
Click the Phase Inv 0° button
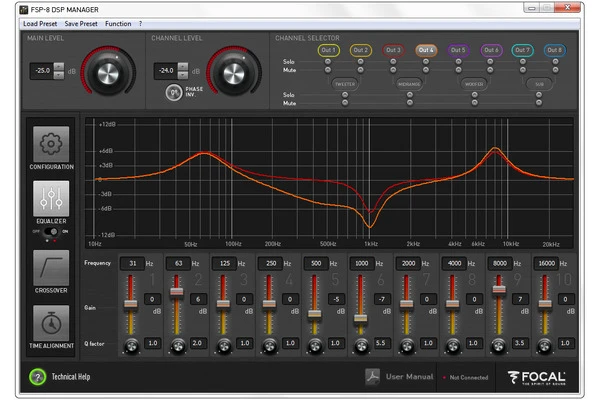pyautogui.click(x=174, y=92)
